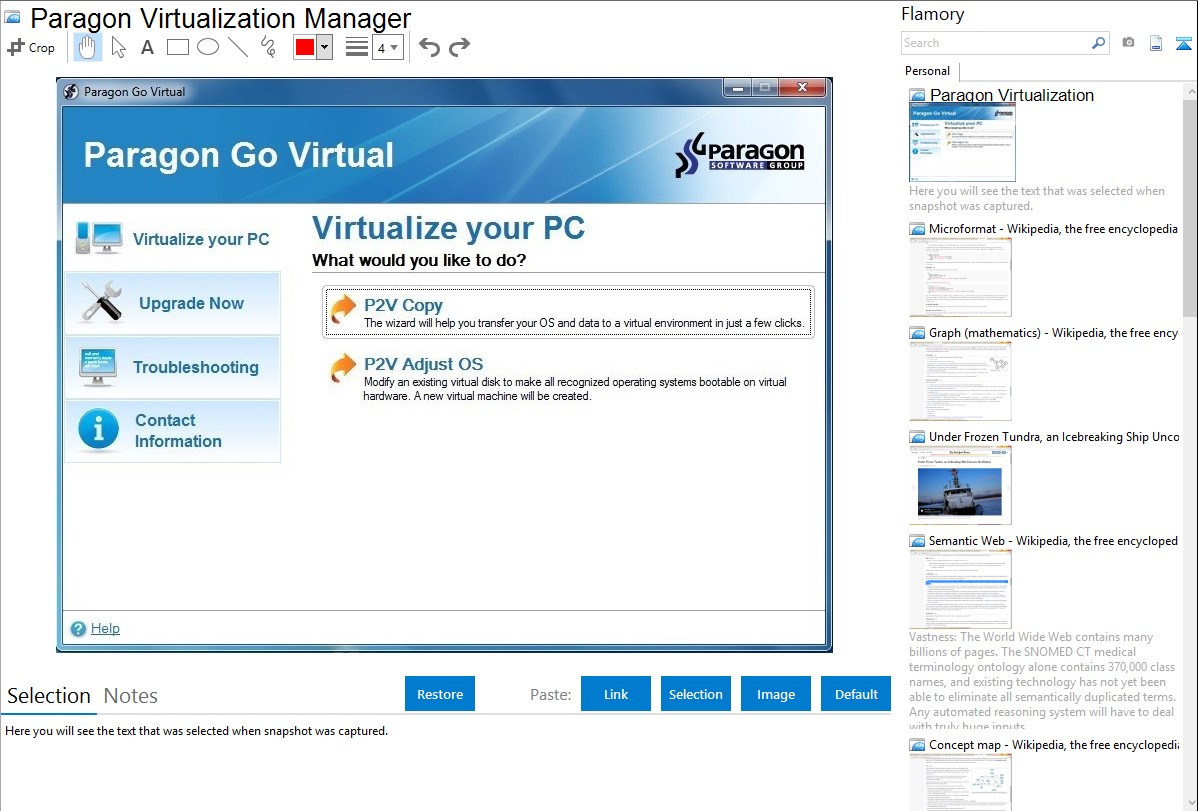Click the Paragon Software Group logo
Viewport: 1198px width, 811px height.
740,154
